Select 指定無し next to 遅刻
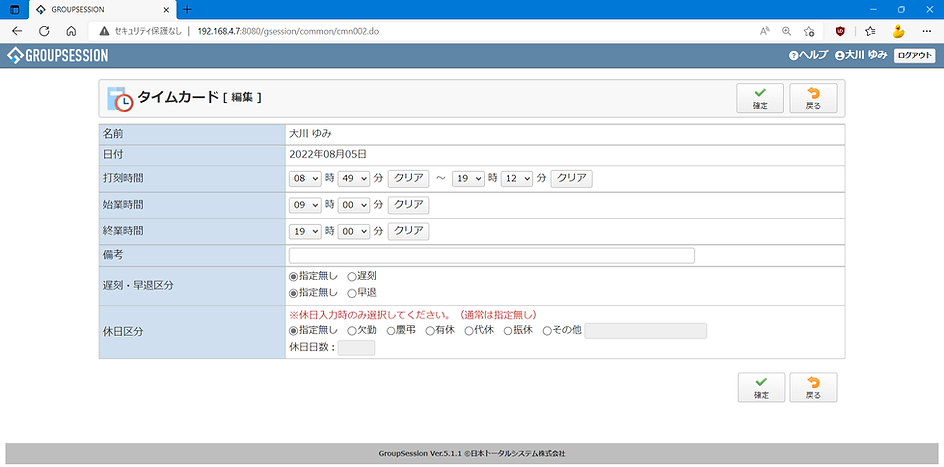Image resolution: width=944 pixels, height=467 pixels. 294,277
